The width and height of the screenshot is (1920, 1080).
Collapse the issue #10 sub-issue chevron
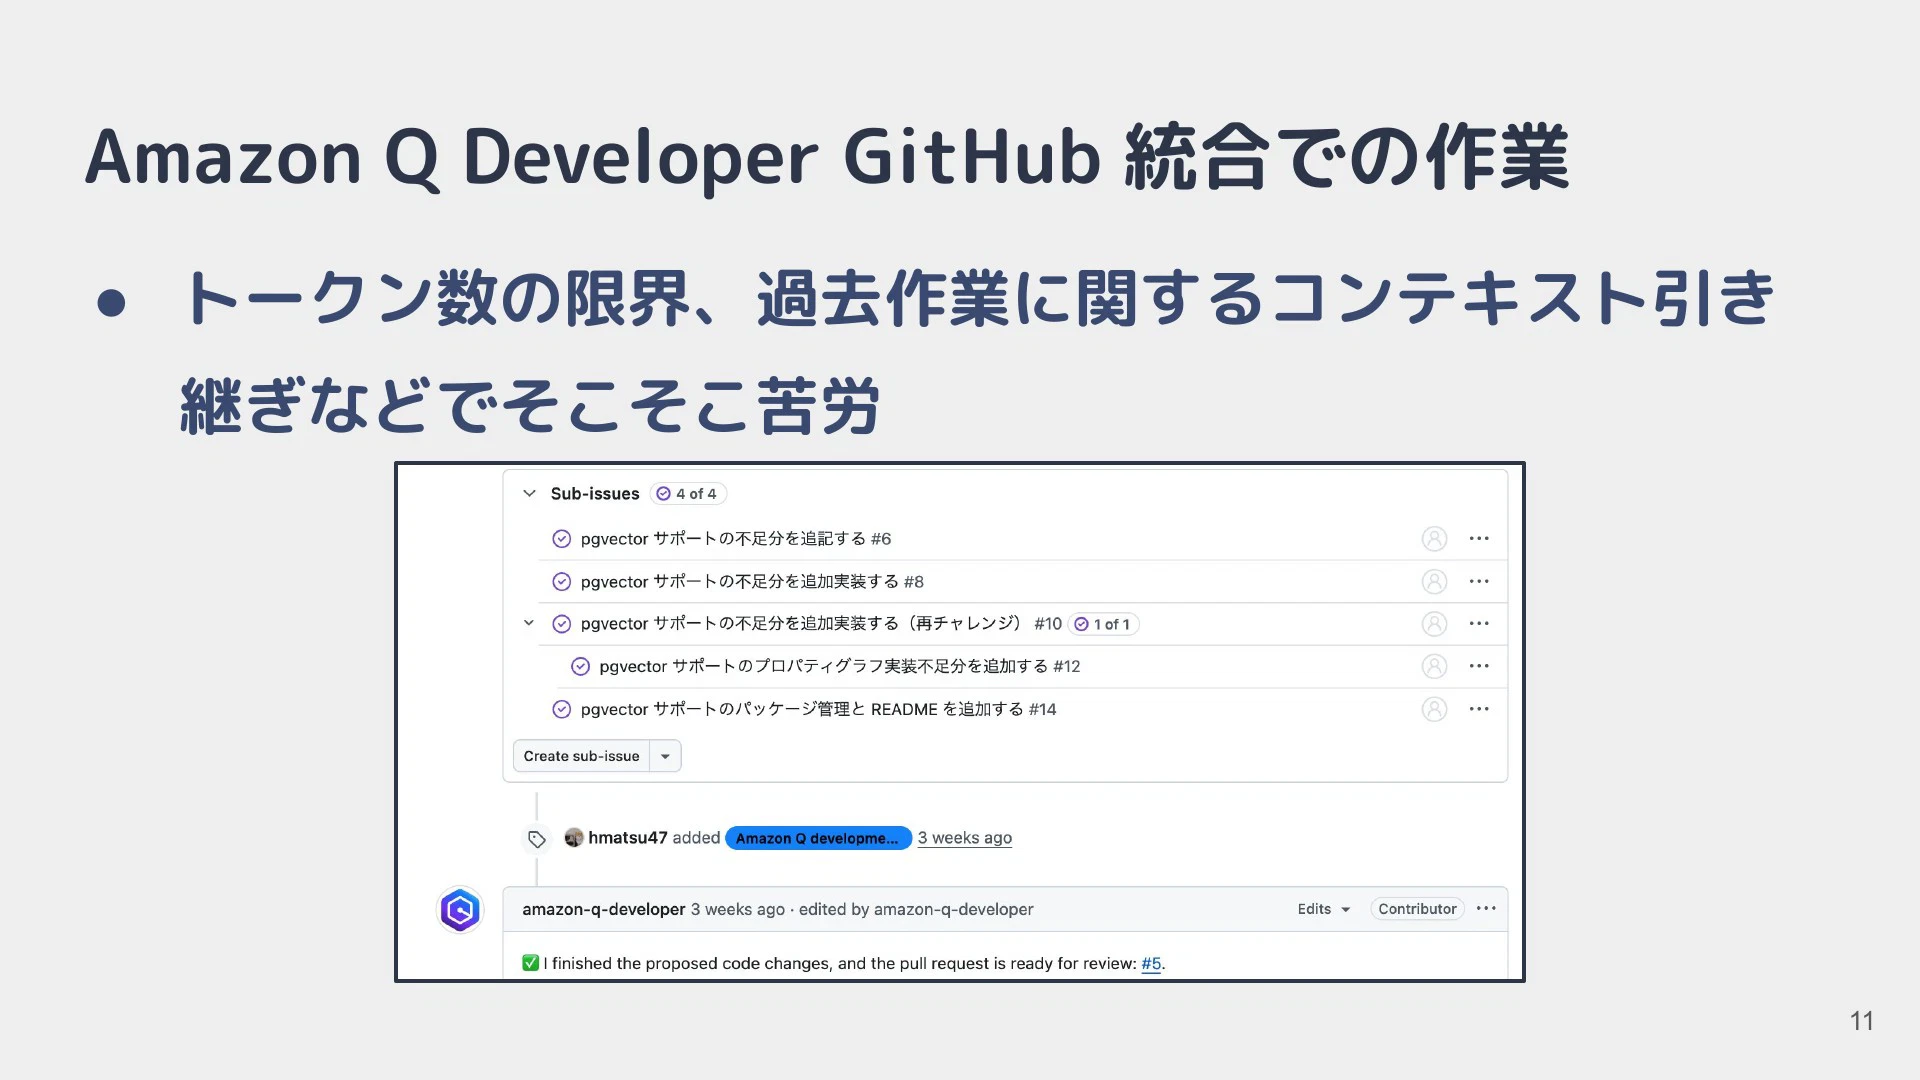coord(529,623)
